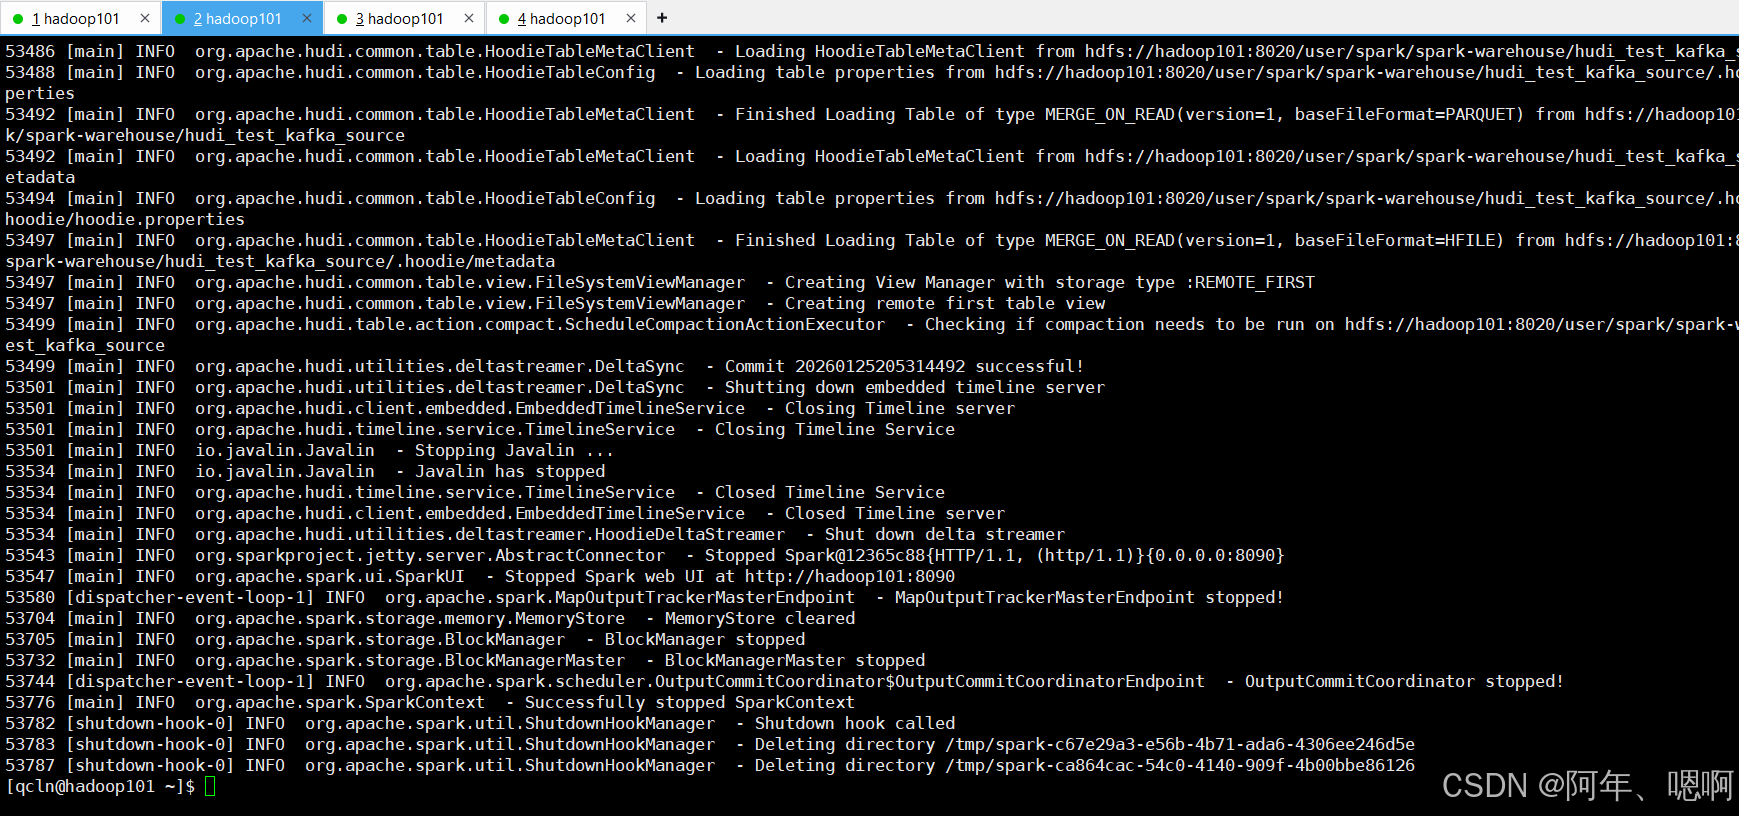Click the 'k/spark-warehouse/hudi_test_kafka_source' wrapped line
Image resolution: width=1739 pixels, height=816 pixels.
point(205,135)
